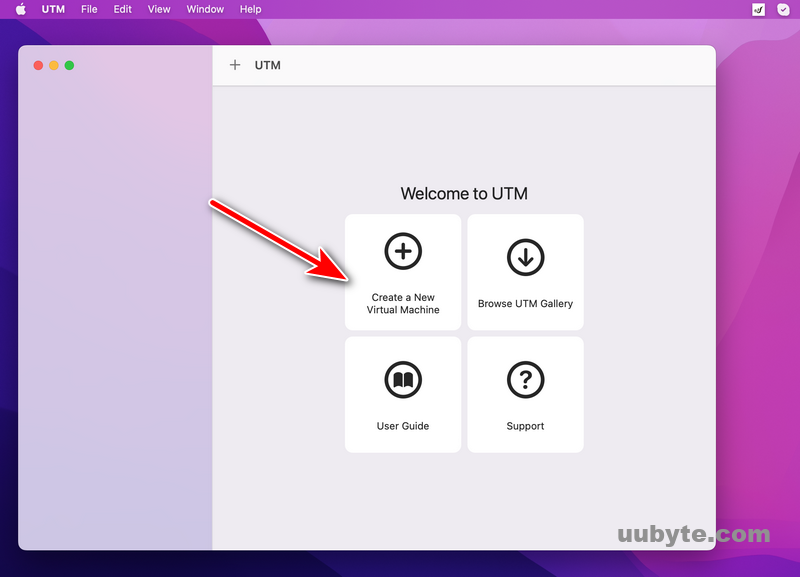This screenshot has height=577, width=800.
Task: Open the File menu
Action: tap(89, 9)
